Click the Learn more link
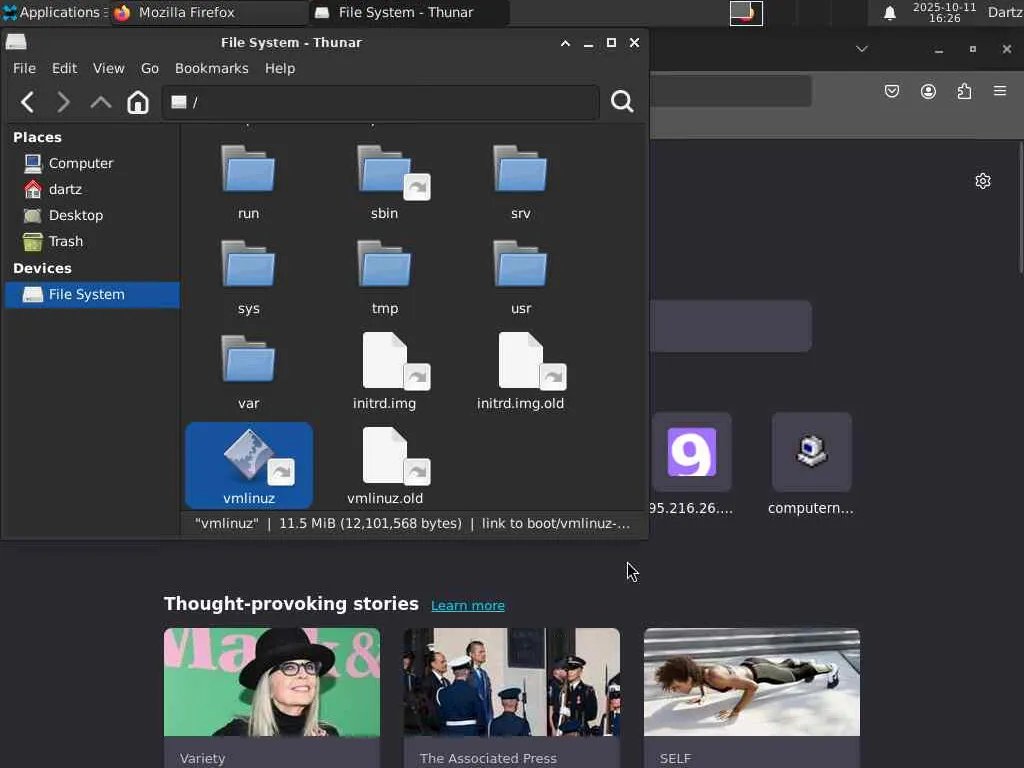The image size is (1024, 768). (467, 605)
